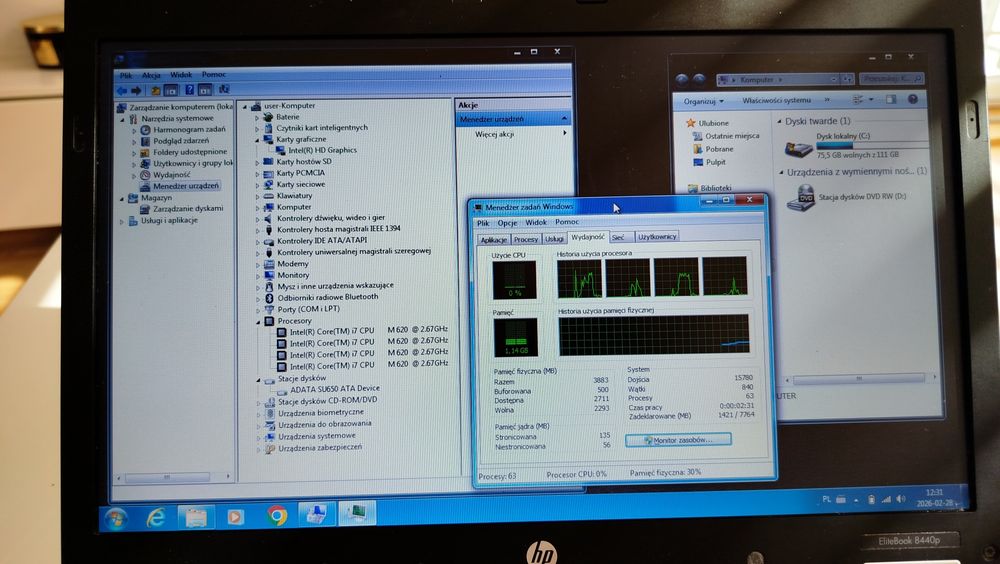Collapse Dyski twarde group header

click(x=780, y=121)
